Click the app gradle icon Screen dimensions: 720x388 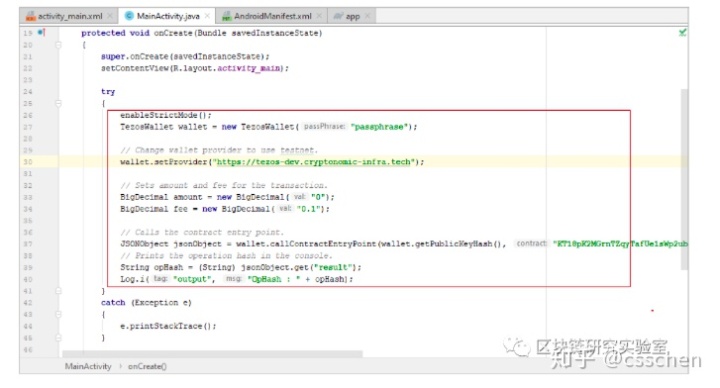(338, 16)
